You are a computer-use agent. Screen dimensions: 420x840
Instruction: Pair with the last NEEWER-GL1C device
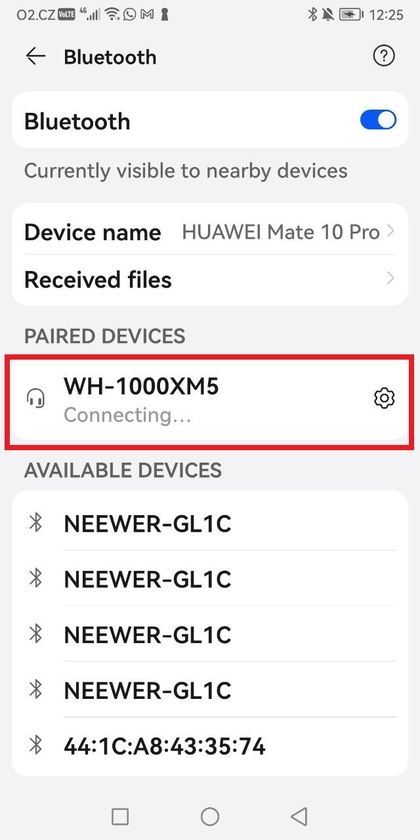tap(210, 689)
